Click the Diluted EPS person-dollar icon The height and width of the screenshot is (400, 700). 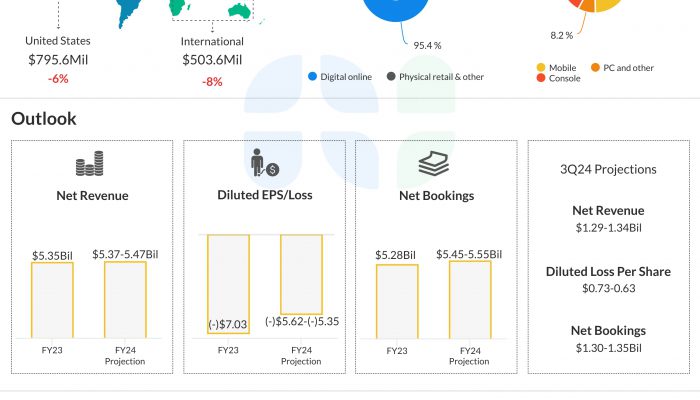pyautogui.click(x=264, y=163)
